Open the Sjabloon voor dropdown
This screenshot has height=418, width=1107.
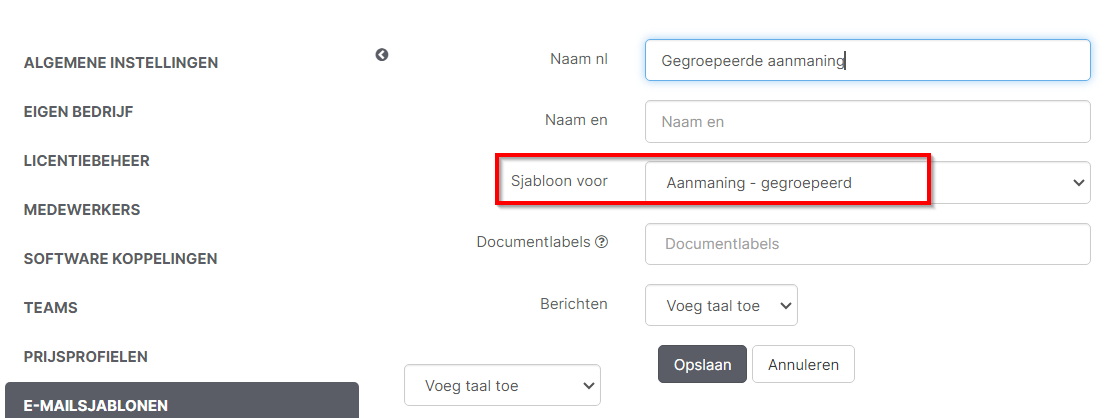[x=866, y=183]
